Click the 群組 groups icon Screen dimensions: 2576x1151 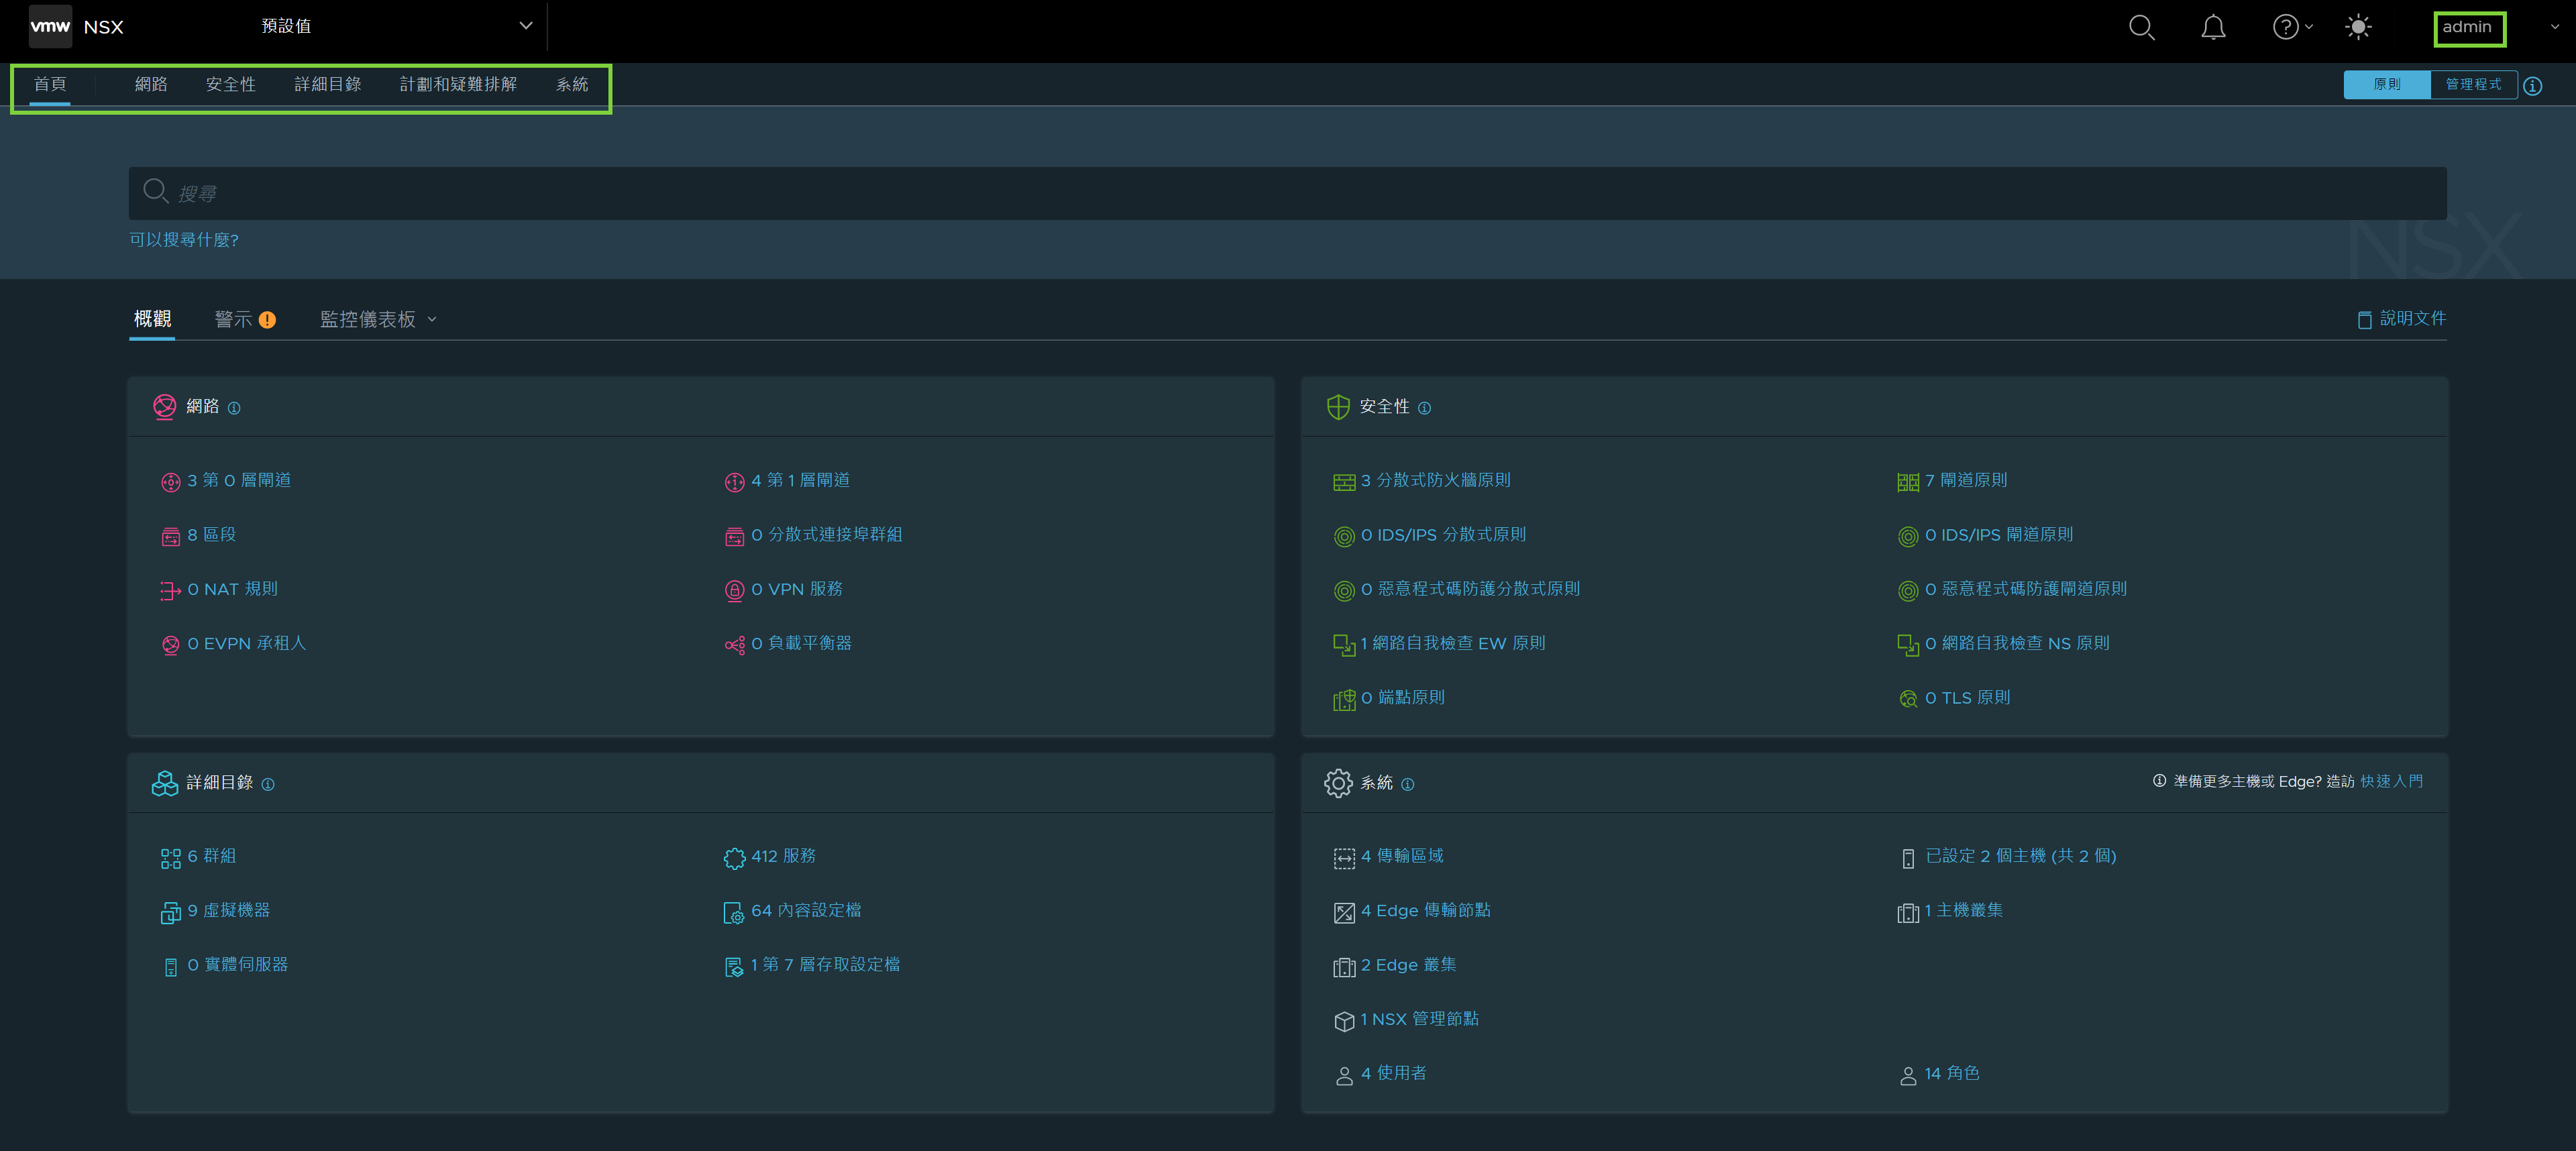click(171, 858)
